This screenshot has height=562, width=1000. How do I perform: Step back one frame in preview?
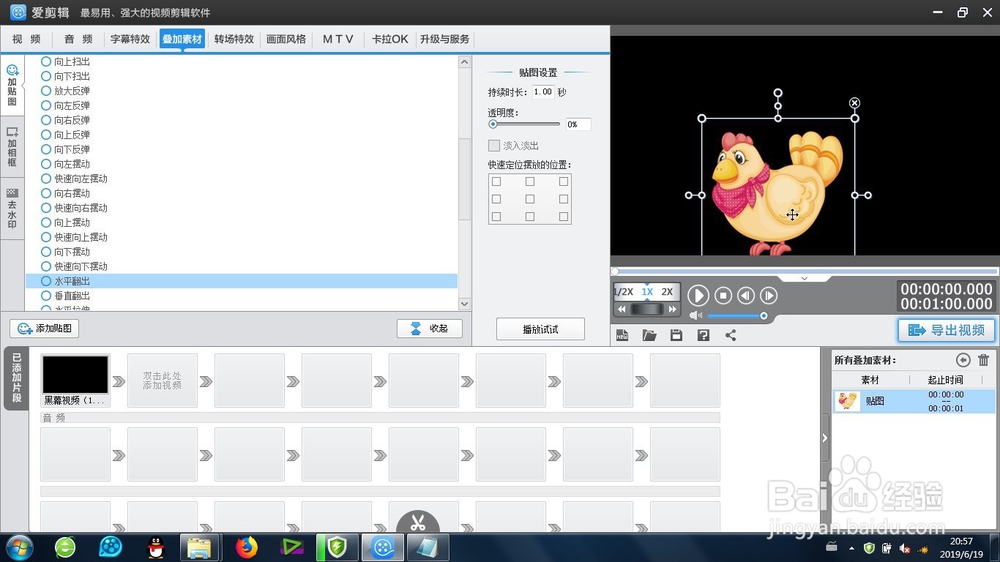click(746, 295)
